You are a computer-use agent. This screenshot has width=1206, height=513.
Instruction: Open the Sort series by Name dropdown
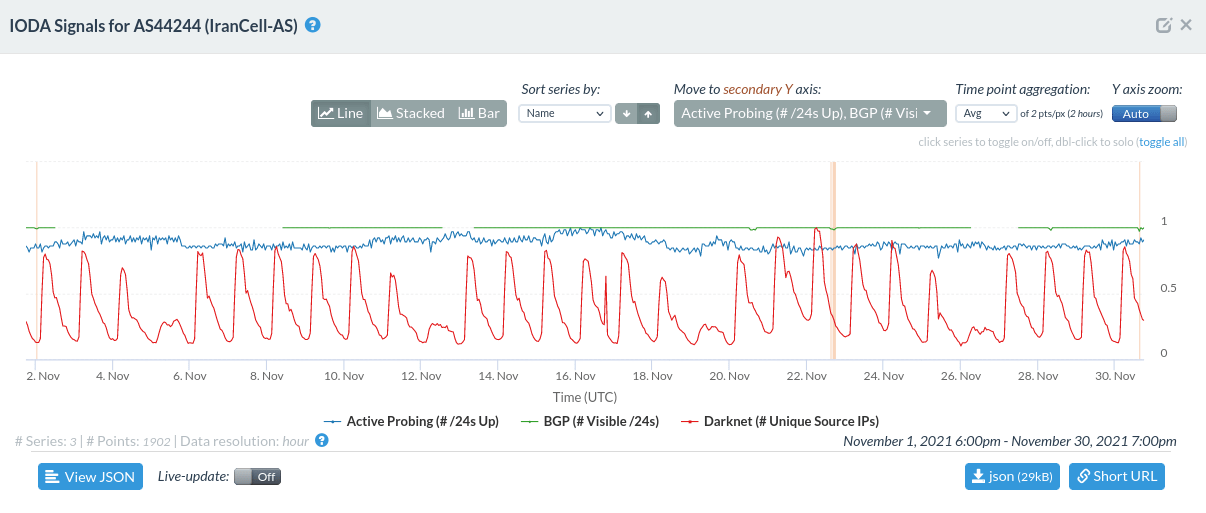[564, 113]
